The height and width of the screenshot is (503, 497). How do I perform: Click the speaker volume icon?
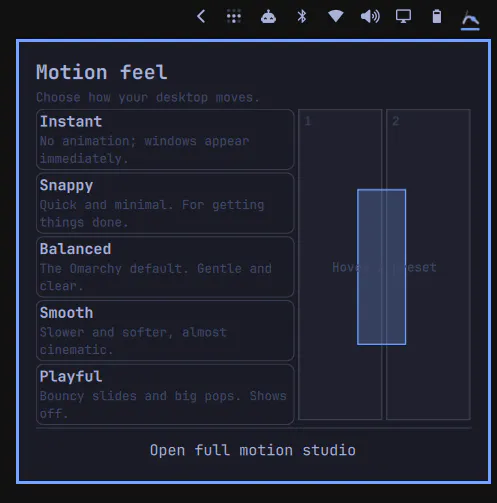[370, 16]
